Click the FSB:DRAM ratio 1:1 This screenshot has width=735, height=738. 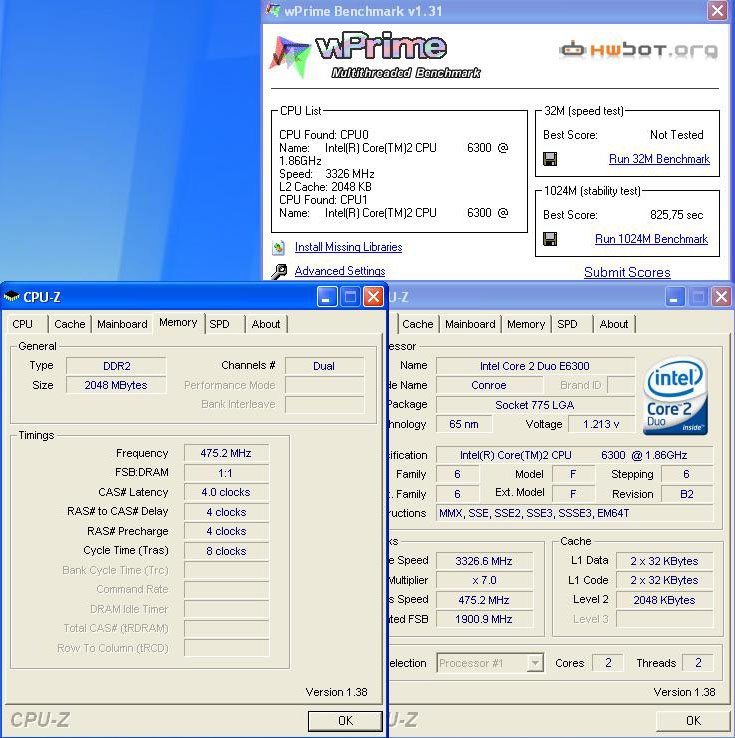[x=226, y=473]
